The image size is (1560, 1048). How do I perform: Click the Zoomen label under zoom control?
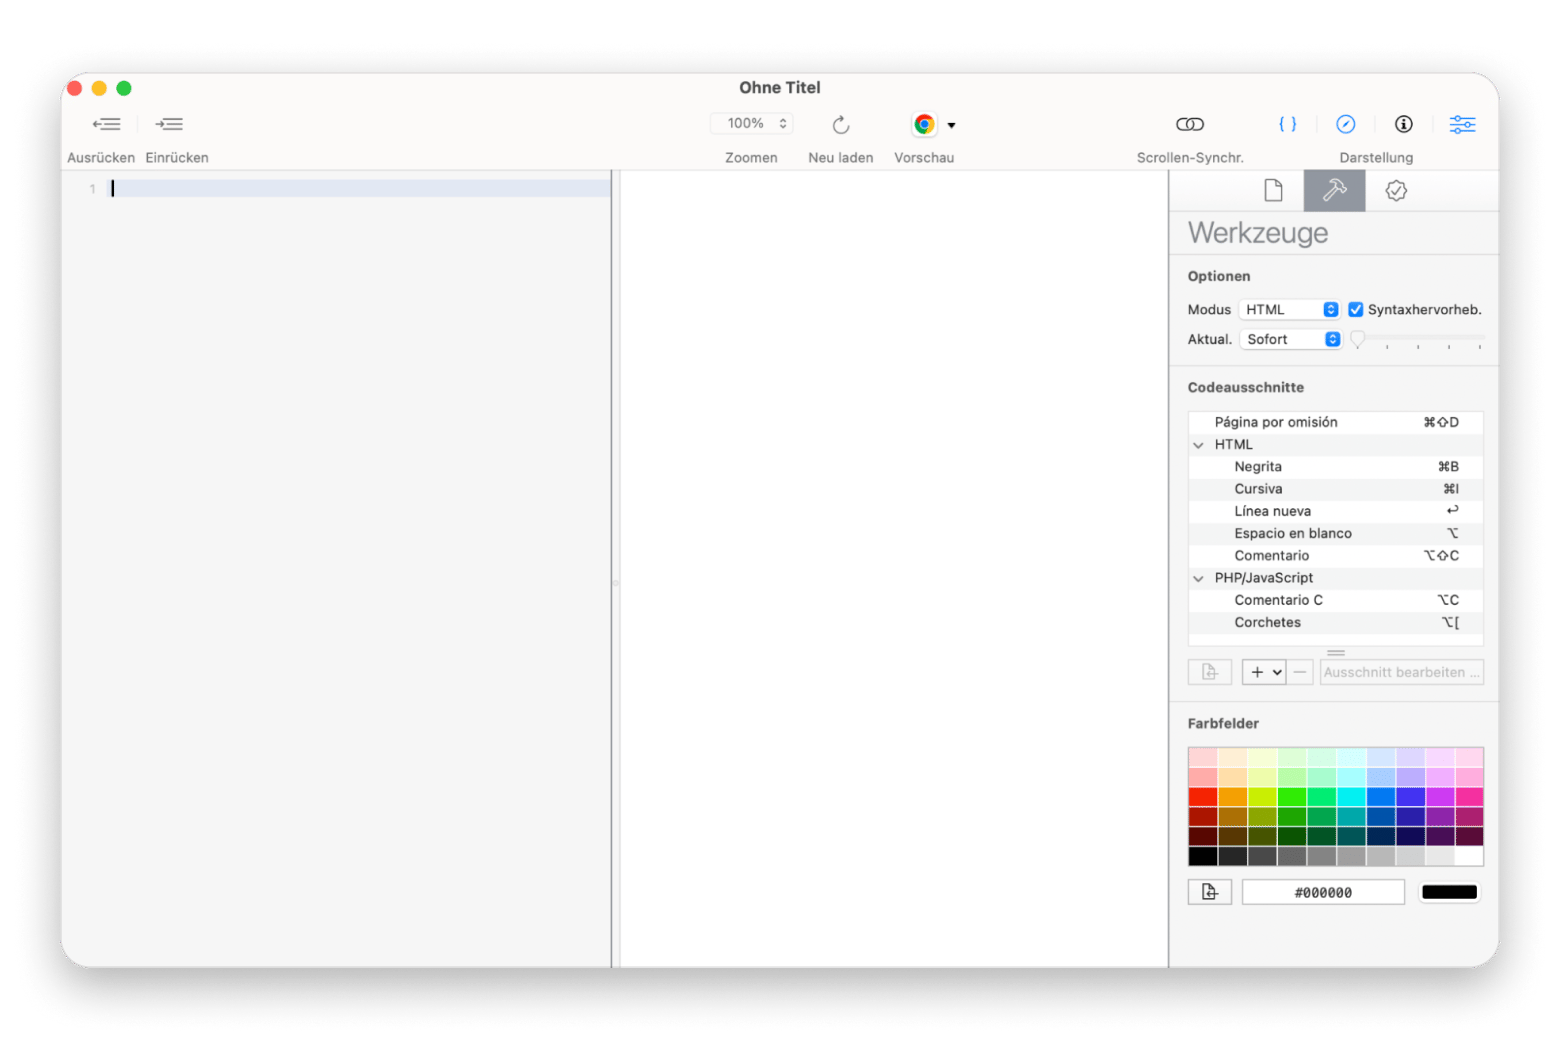[x=751, y=158]
